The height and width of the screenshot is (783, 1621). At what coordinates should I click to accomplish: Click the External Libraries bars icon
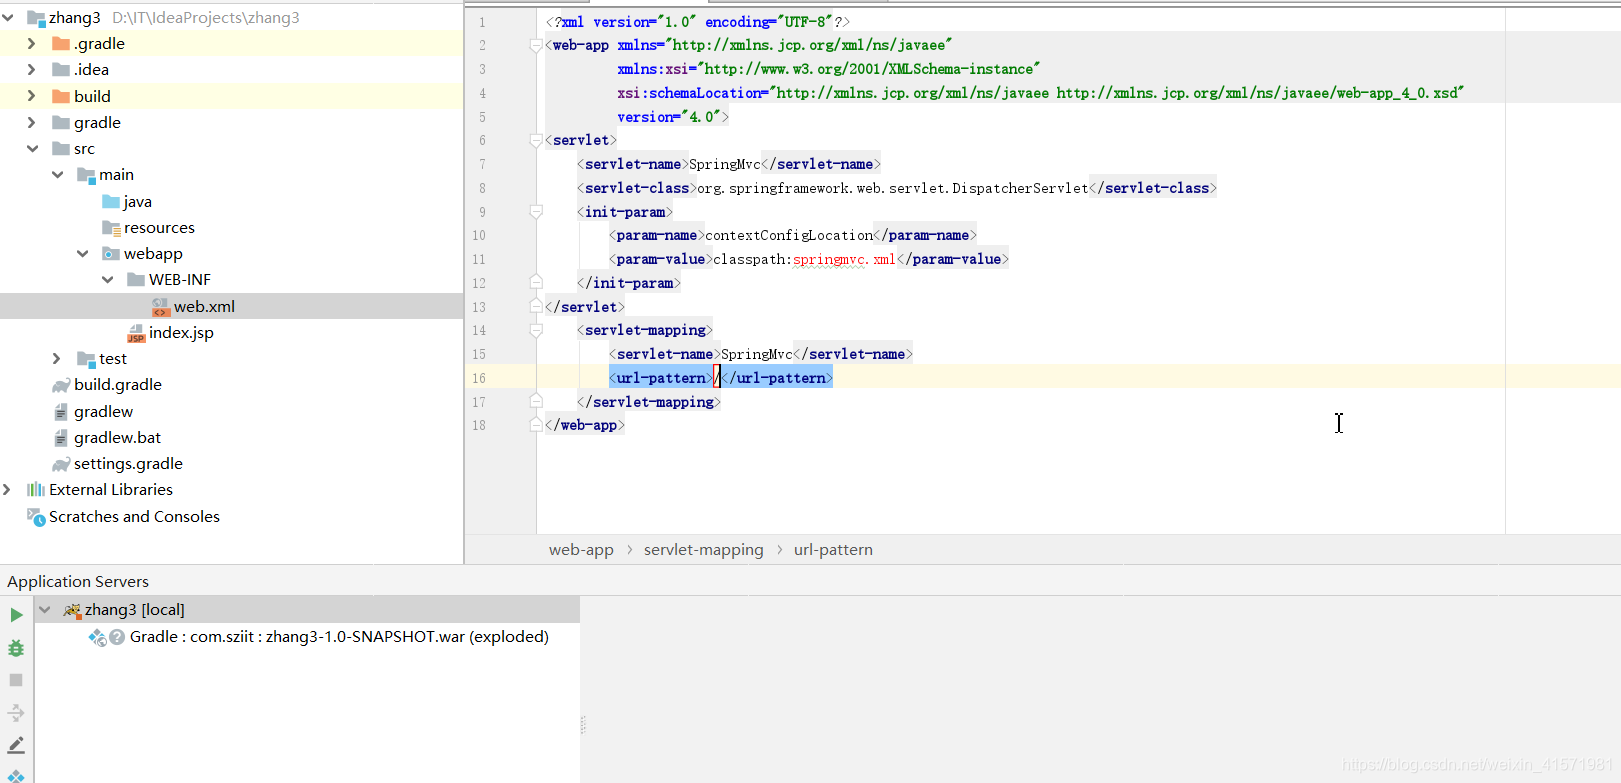(36, 490)
